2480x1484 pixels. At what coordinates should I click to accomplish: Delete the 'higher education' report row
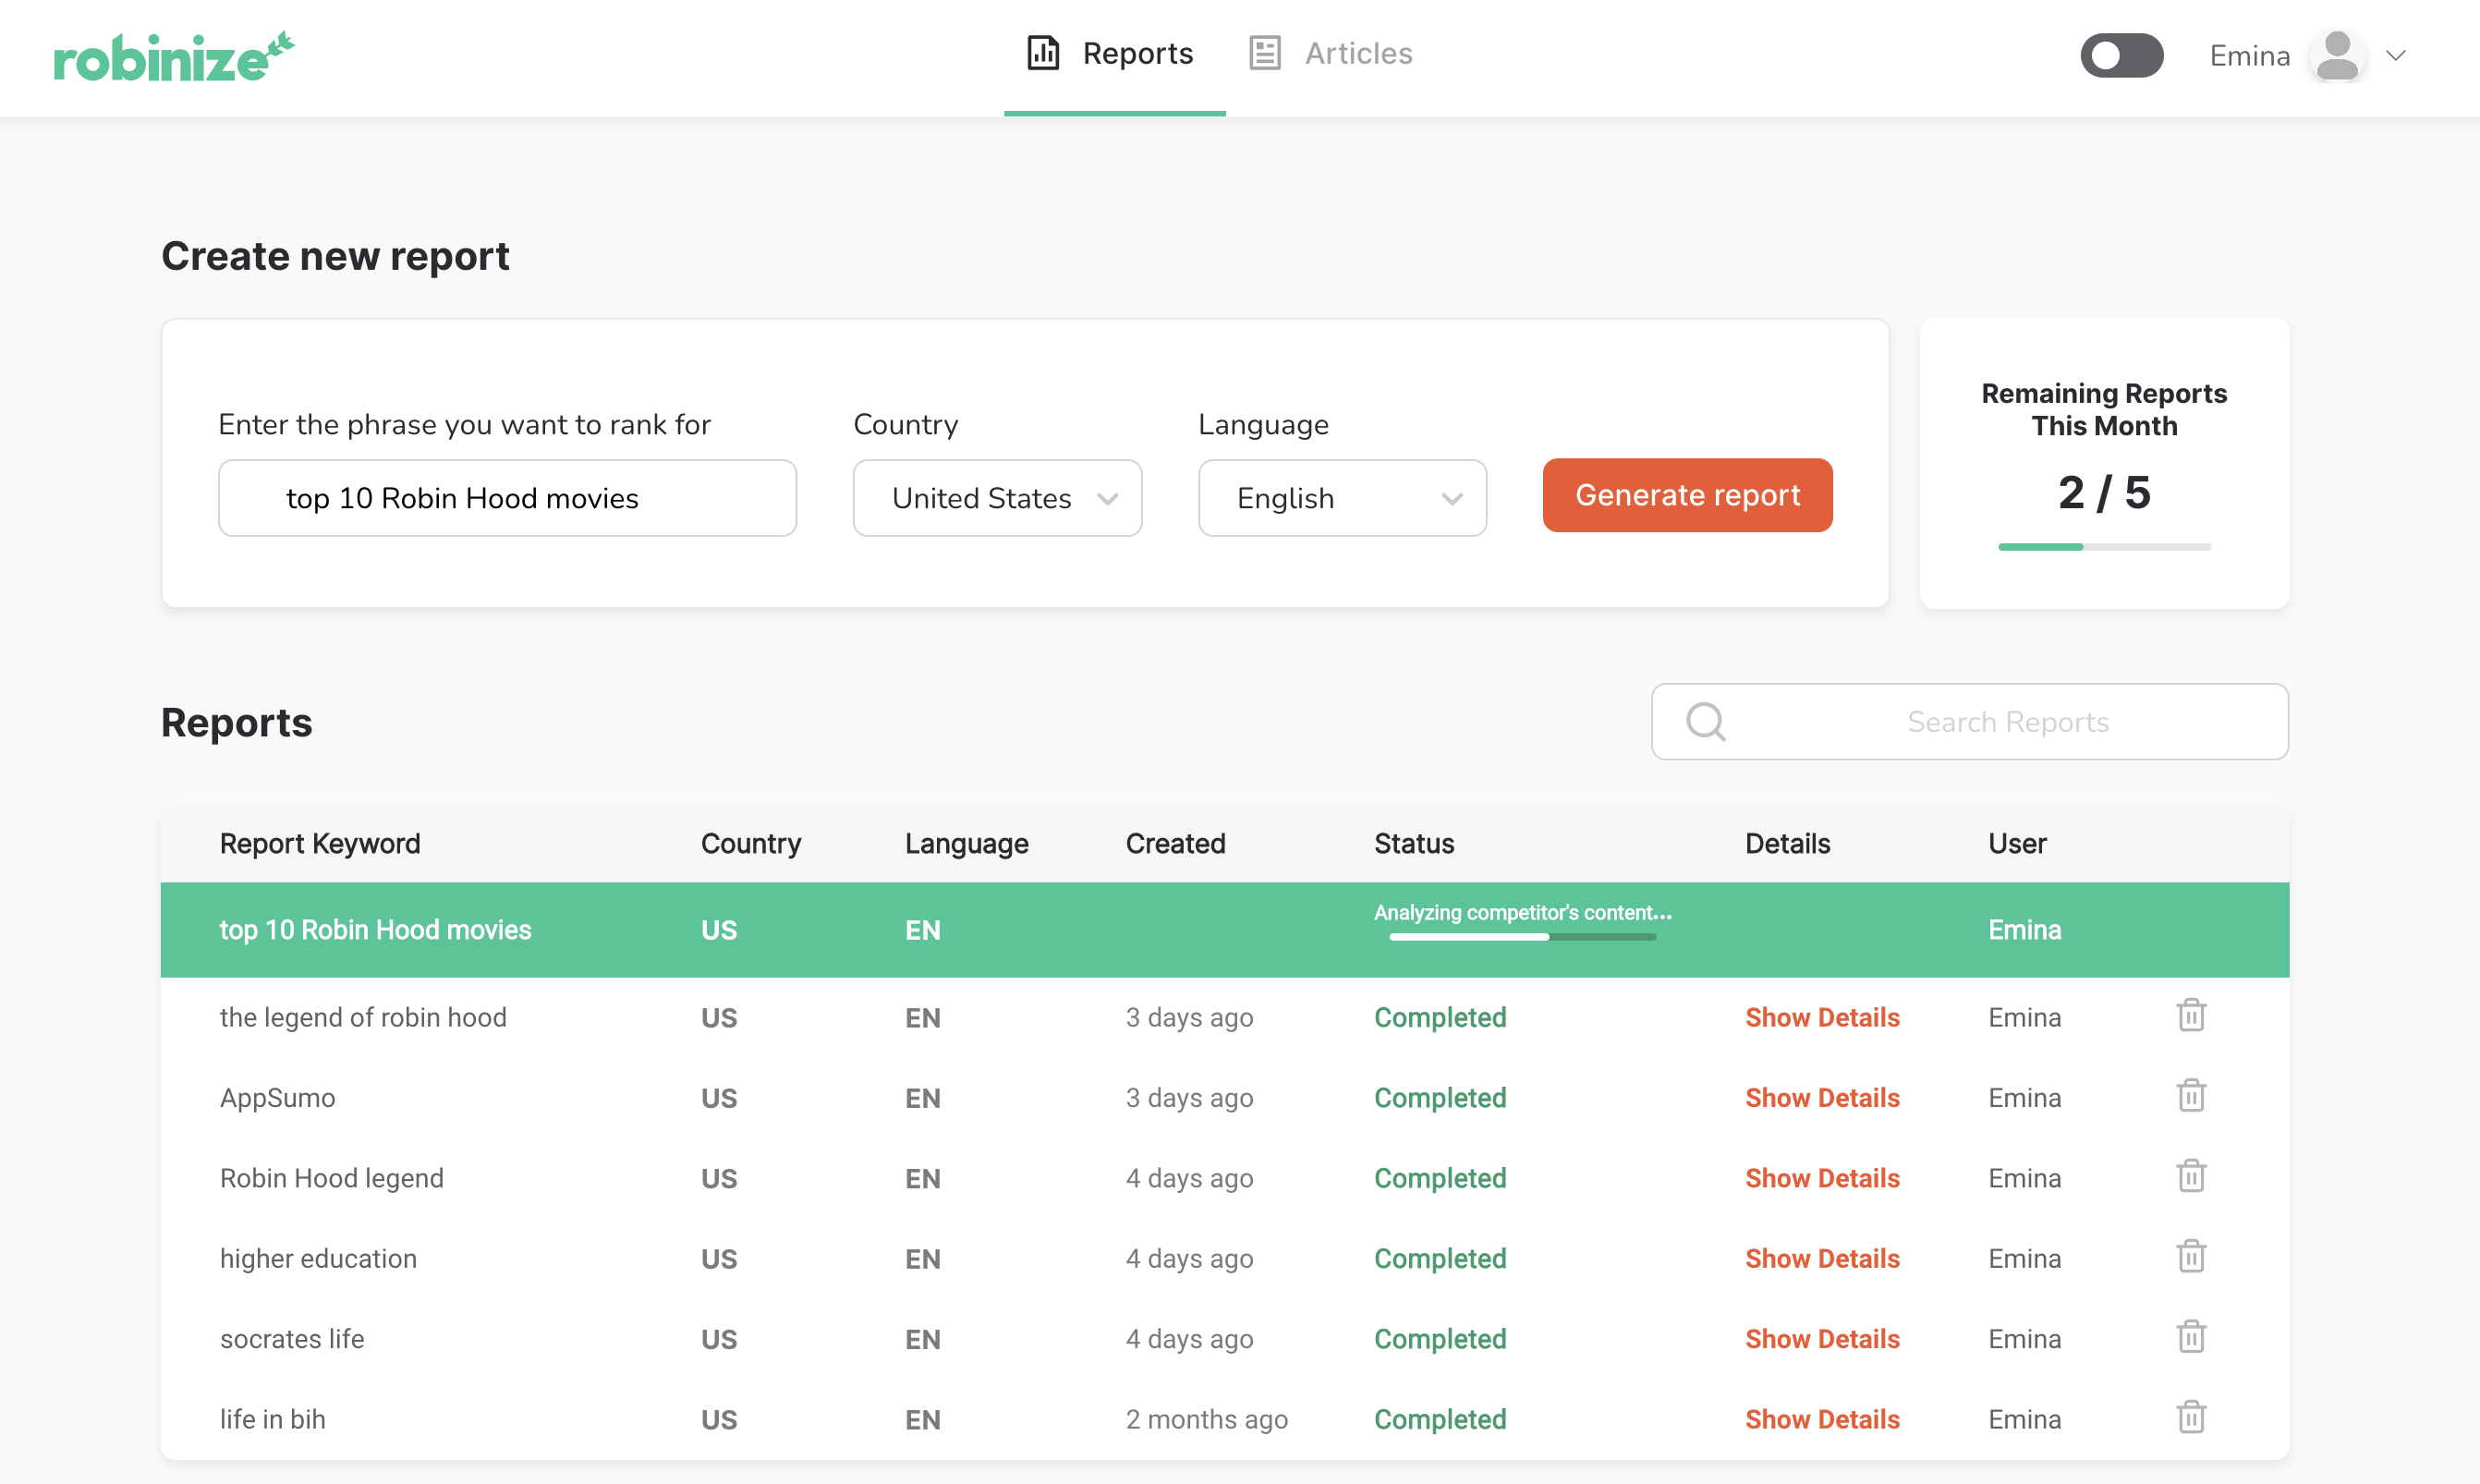(x=2190, y=1256)
